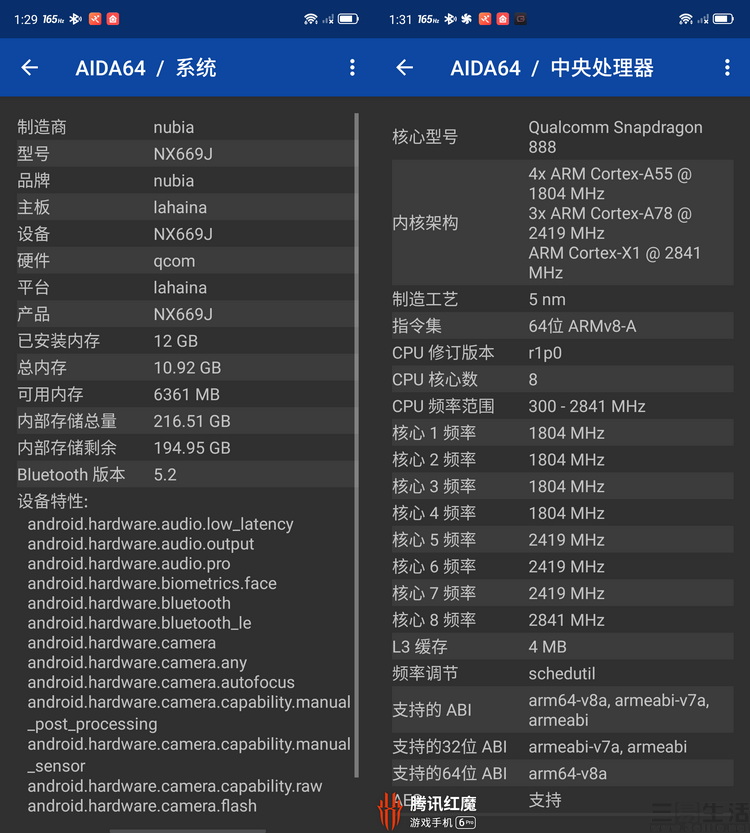This screenshot has width=750, height=833.
Task: Go back from the AIDA64 系统 screen
Action: [x=30, y=67]
